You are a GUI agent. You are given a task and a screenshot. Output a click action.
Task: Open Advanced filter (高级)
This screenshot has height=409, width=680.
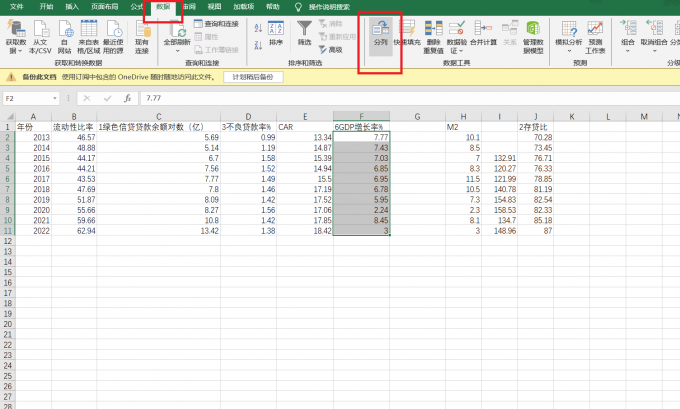point(330,49)
